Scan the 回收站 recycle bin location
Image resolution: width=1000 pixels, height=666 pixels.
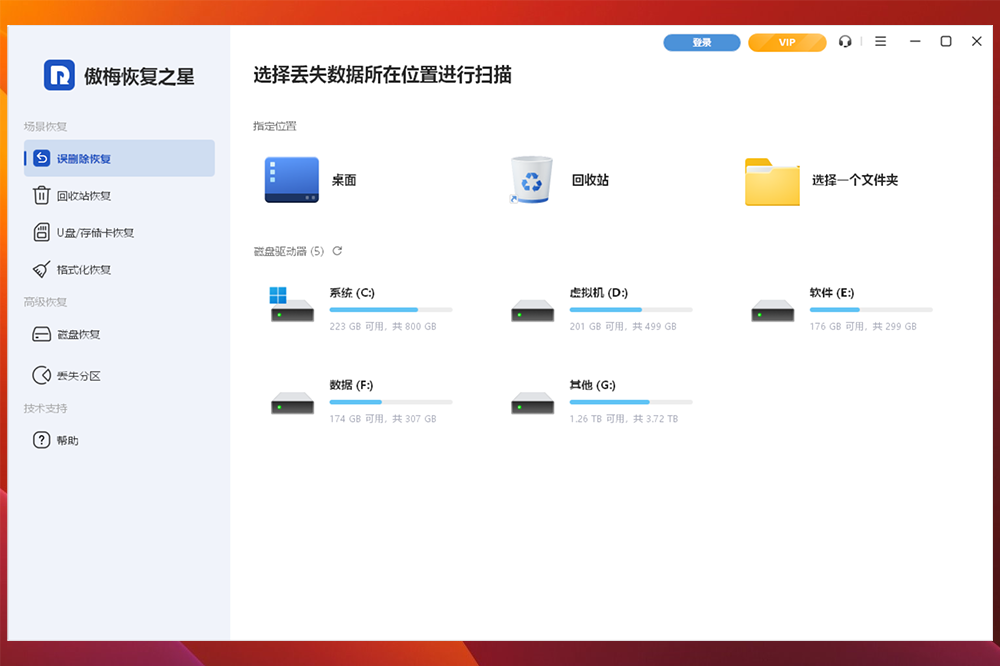coord(532,181)
